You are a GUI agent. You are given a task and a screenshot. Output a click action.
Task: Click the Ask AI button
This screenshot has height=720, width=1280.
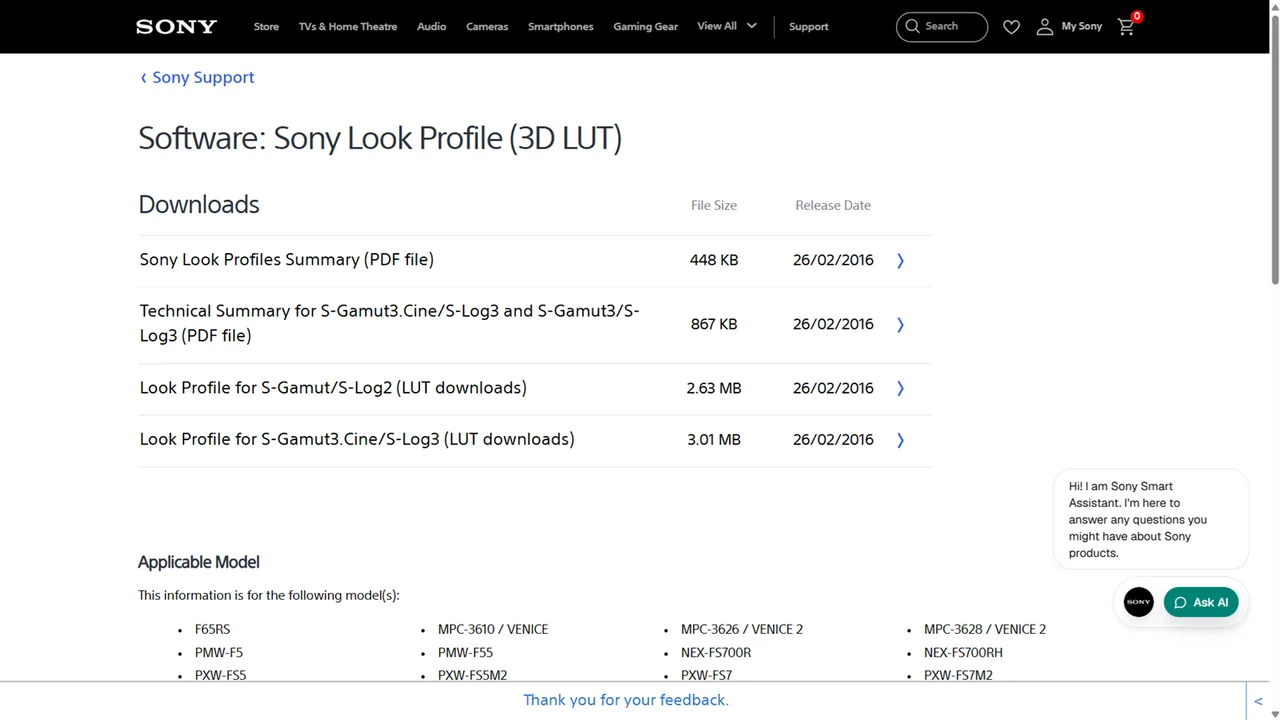pos(1201,602)
